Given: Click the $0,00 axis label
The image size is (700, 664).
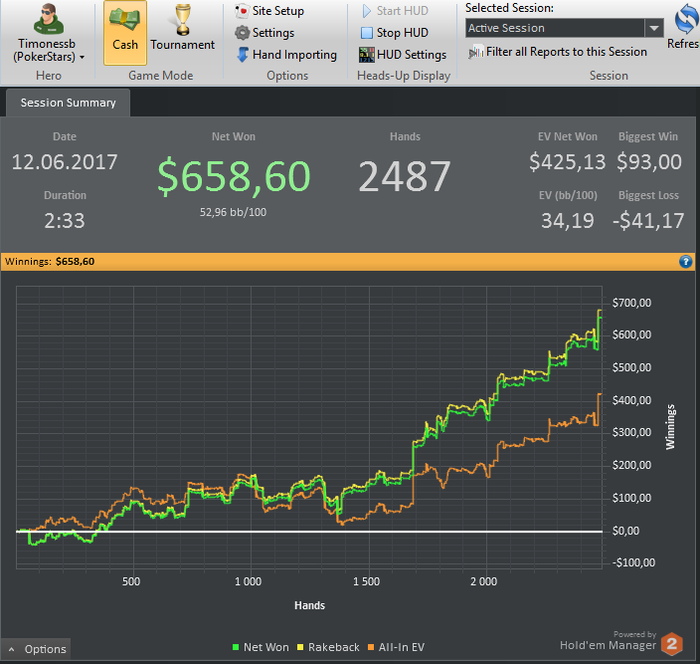Looking at the screenshot, I should coord(625,531).
